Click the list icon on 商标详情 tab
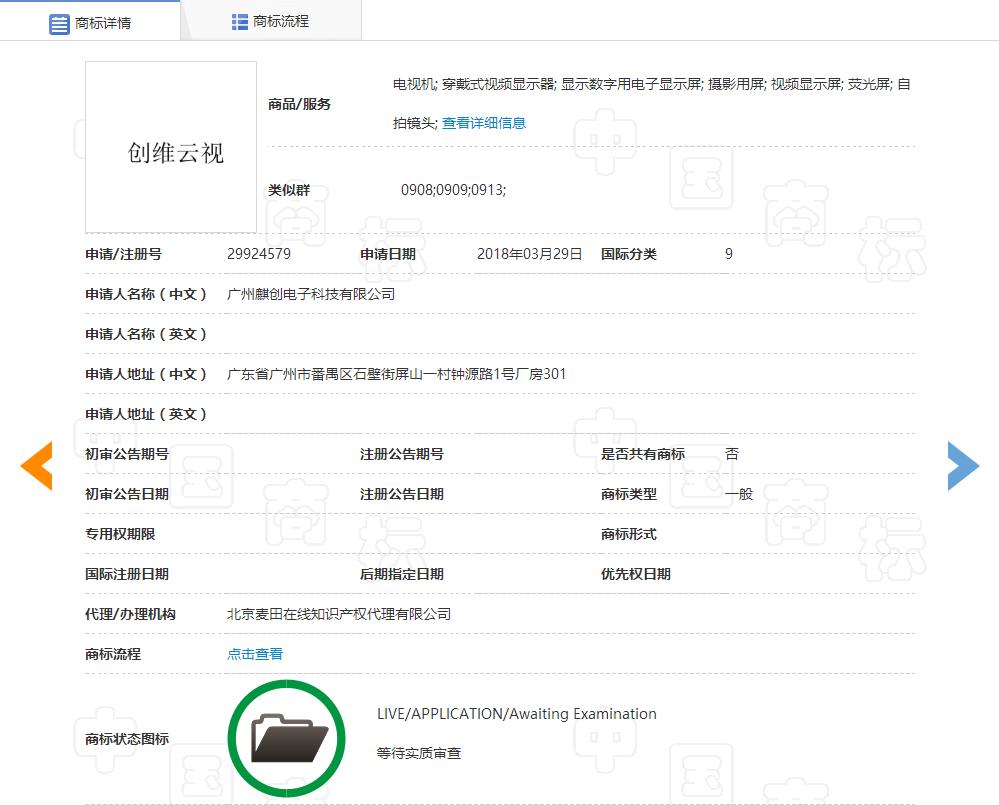 tap(59, 23)
